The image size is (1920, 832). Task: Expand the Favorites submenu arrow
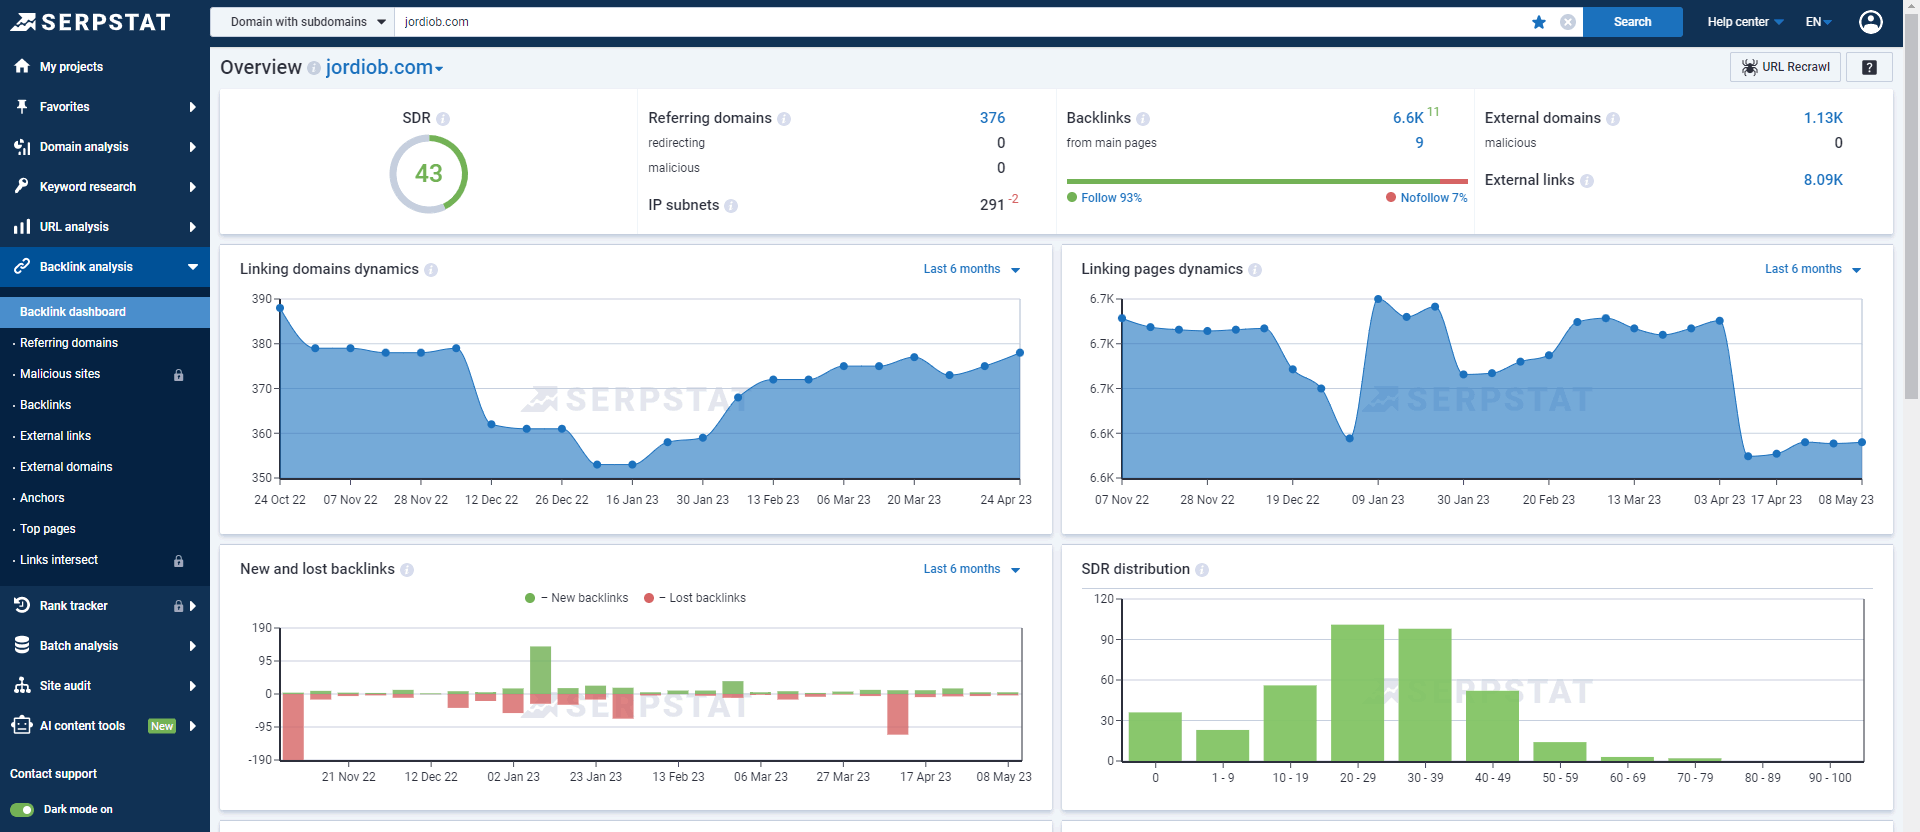[x=193, y=107]
